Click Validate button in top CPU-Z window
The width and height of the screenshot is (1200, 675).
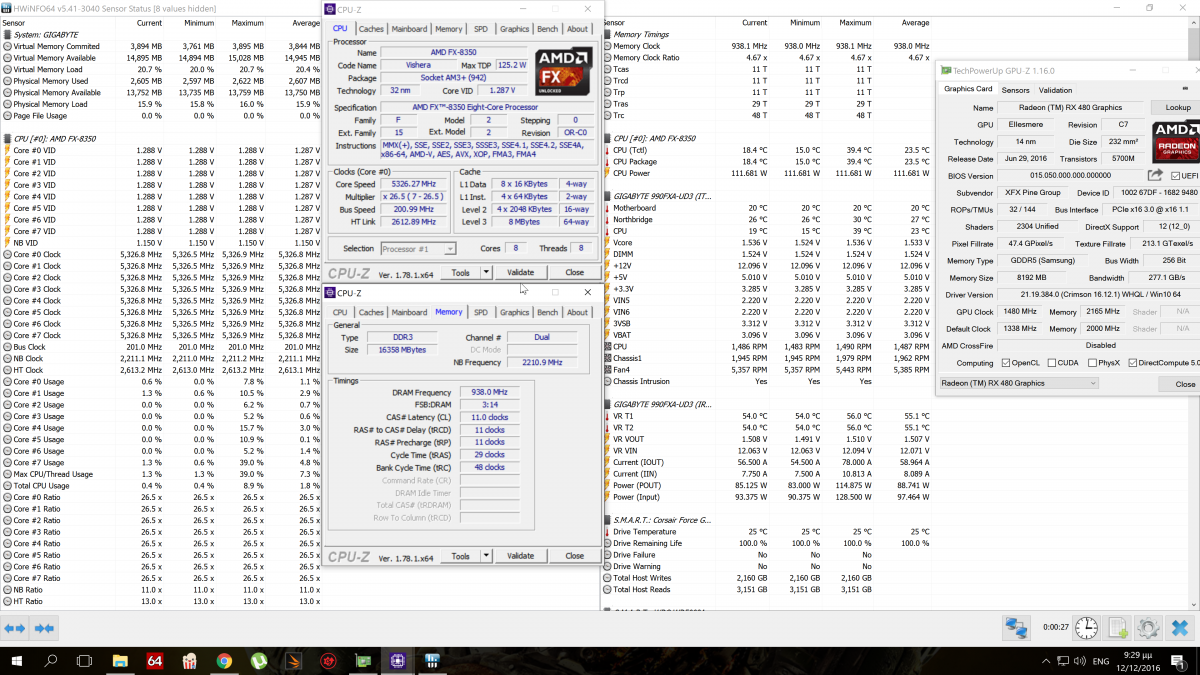coord(520,272)
